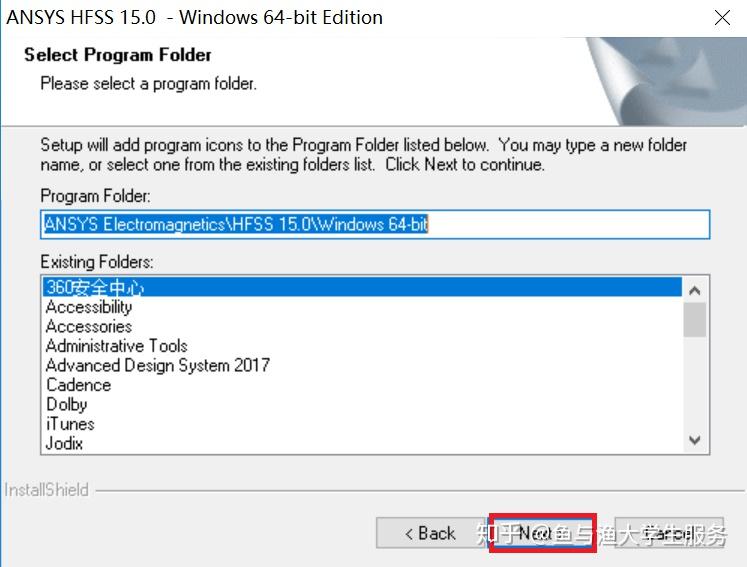Select the Jodix folder entry
747x567 pixels.
tap(64, 443)
